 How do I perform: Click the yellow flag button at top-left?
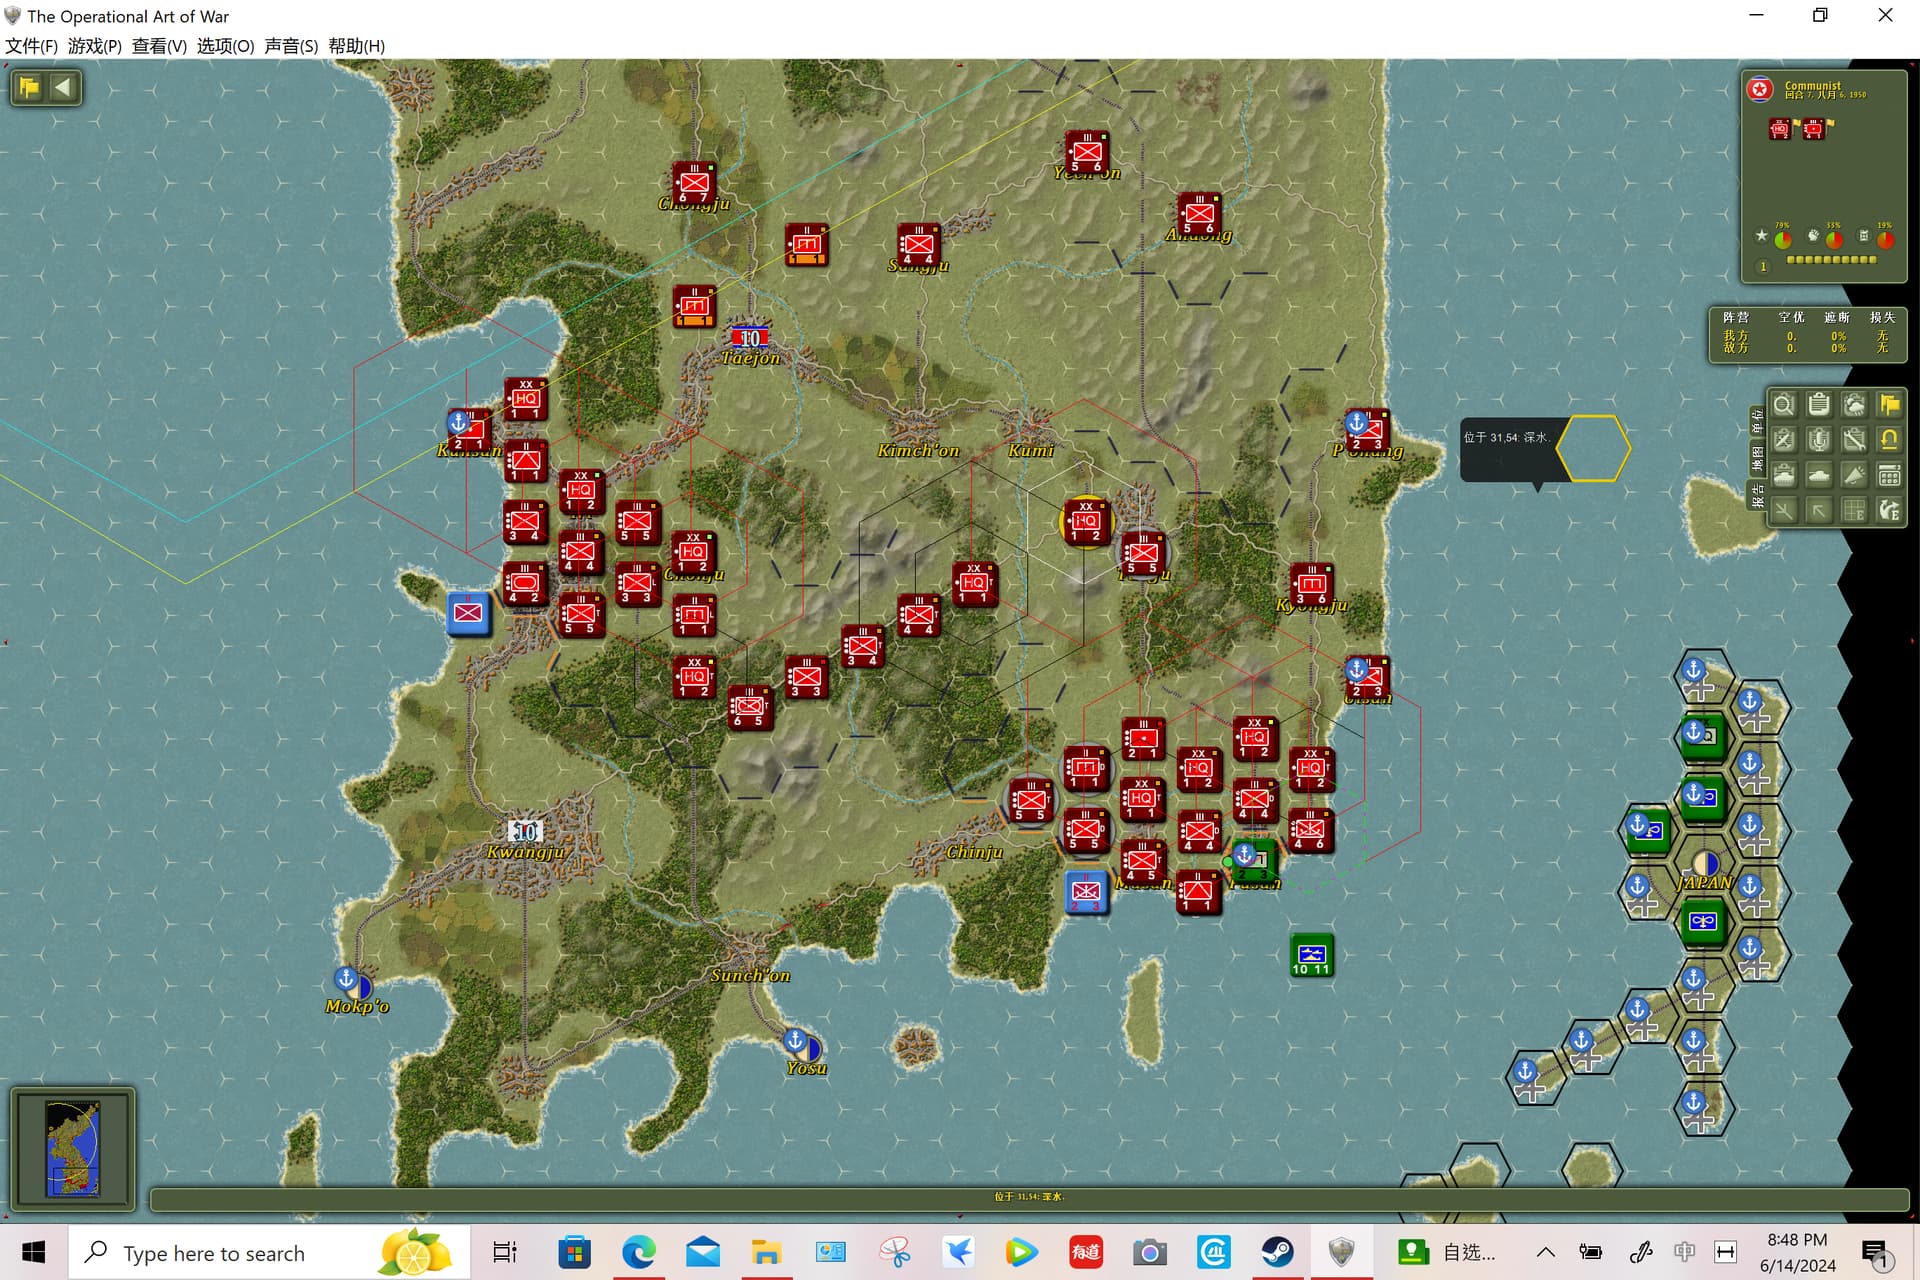[x=29, y=87]
